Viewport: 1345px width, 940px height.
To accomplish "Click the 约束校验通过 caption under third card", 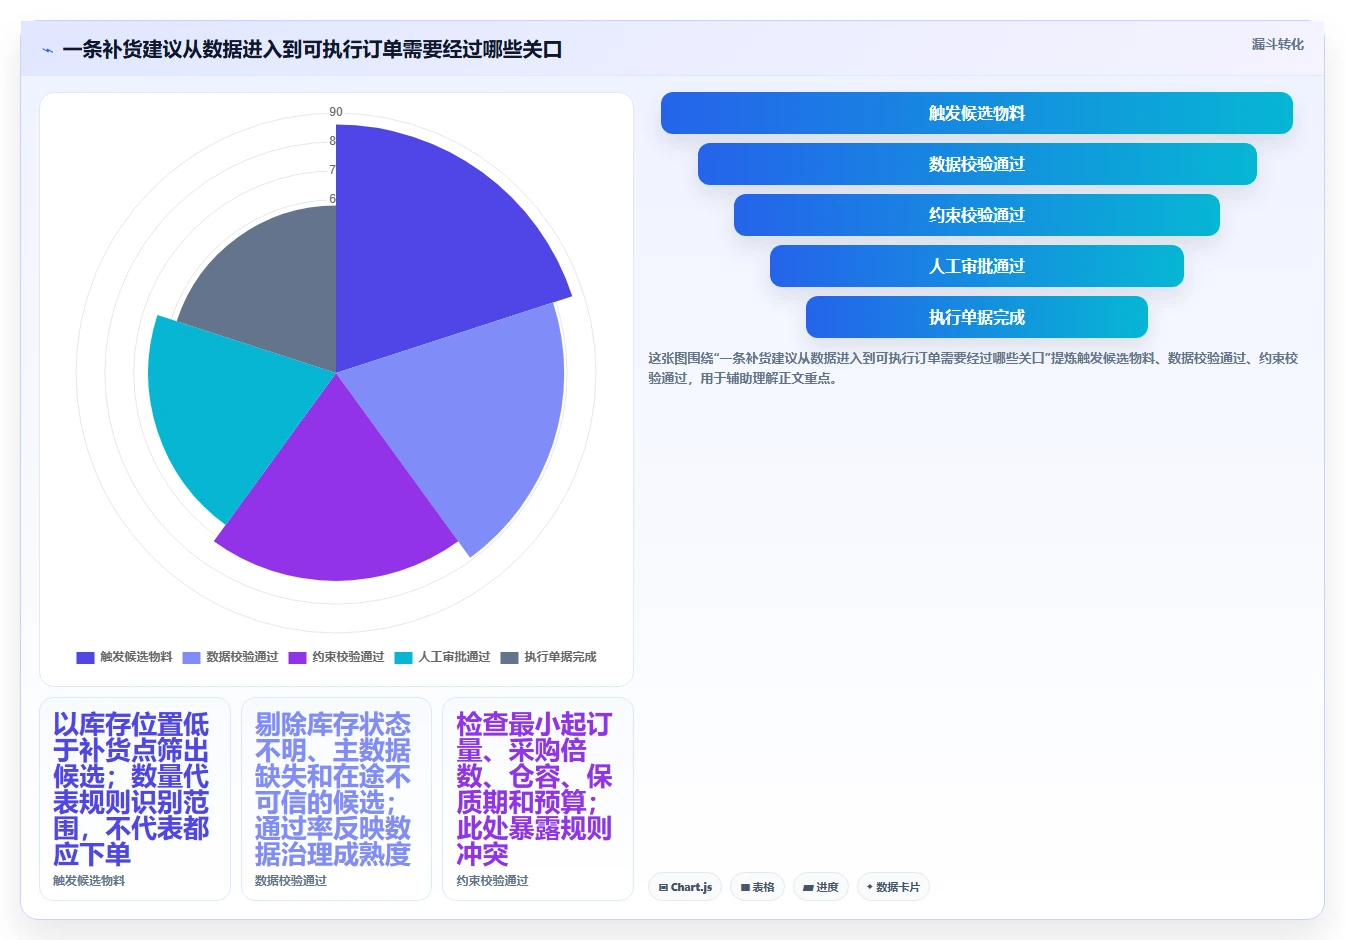I will pos(493,881).
